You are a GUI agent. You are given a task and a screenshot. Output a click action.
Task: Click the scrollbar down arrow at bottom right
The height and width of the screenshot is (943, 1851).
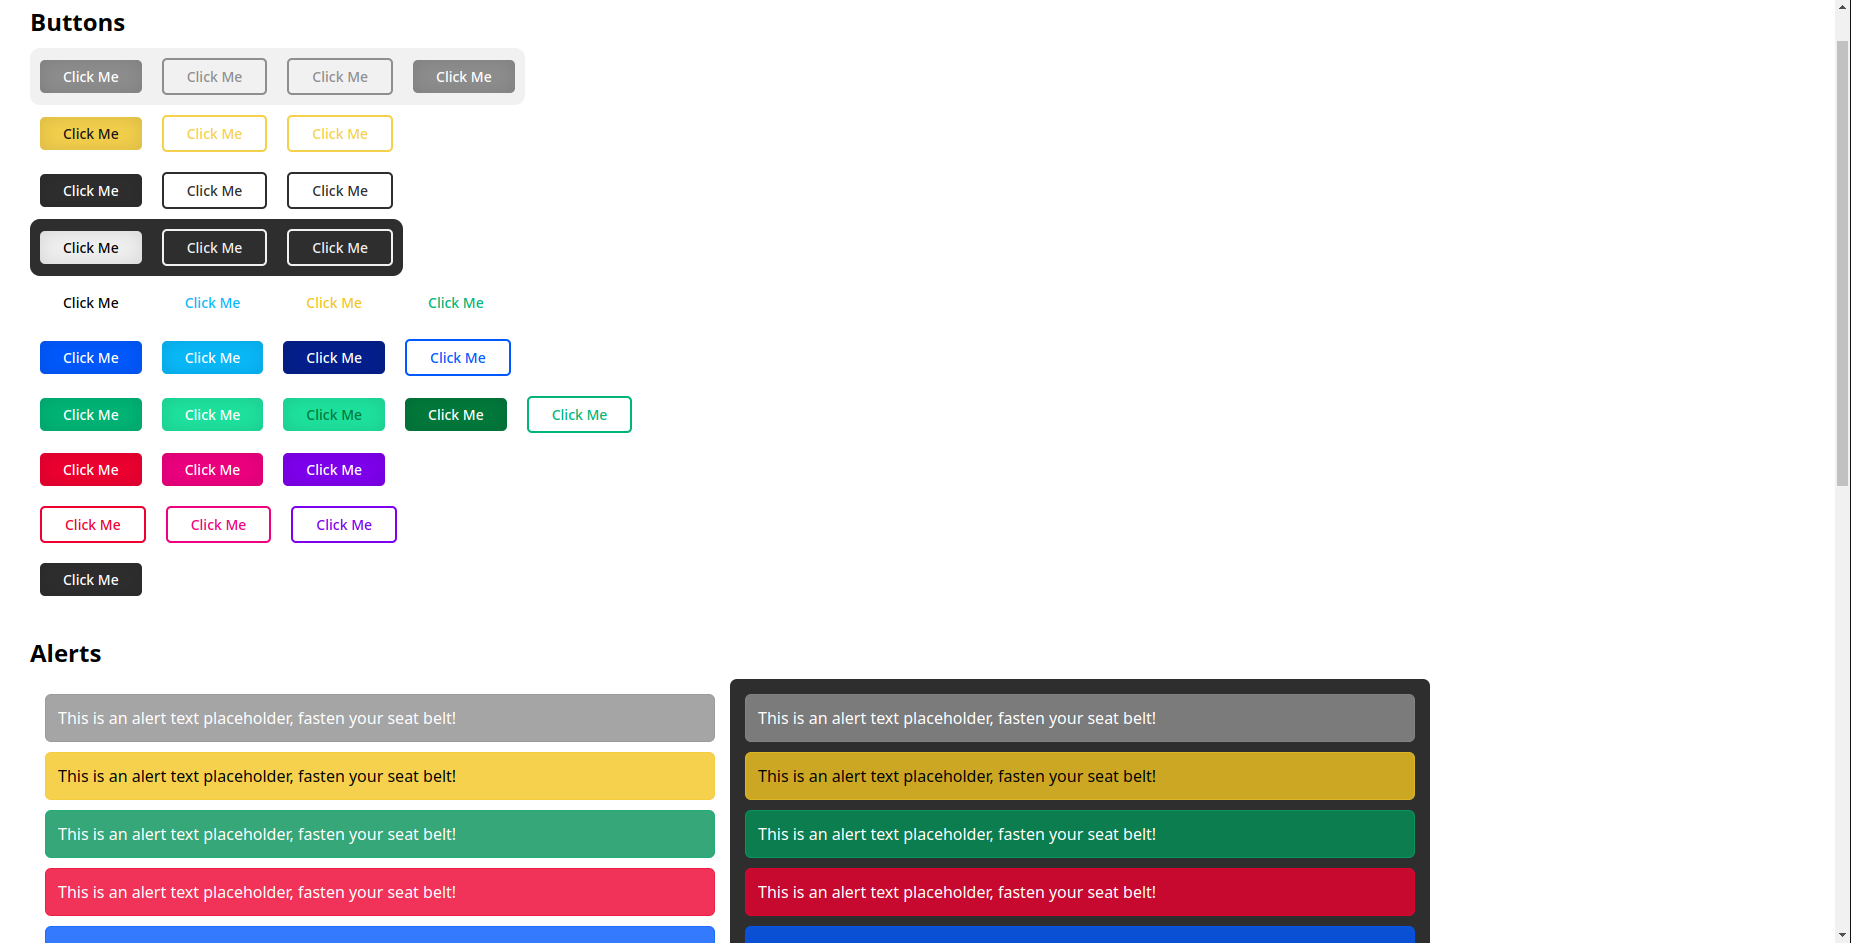(x=1842, y=935)
